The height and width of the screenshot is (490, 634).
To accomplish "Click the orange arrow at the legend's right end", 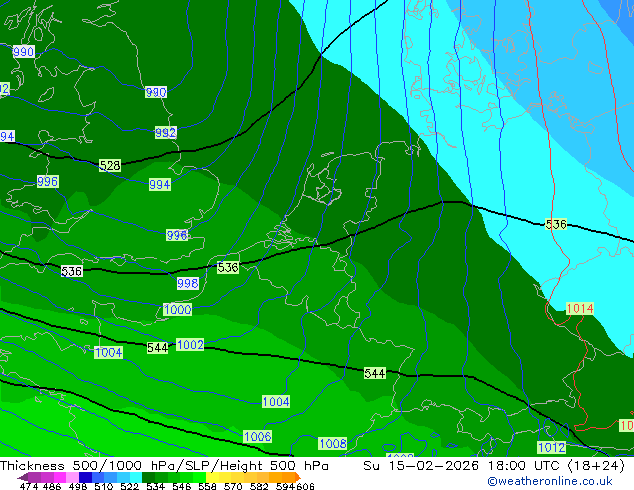I will [x=298, y=476].
